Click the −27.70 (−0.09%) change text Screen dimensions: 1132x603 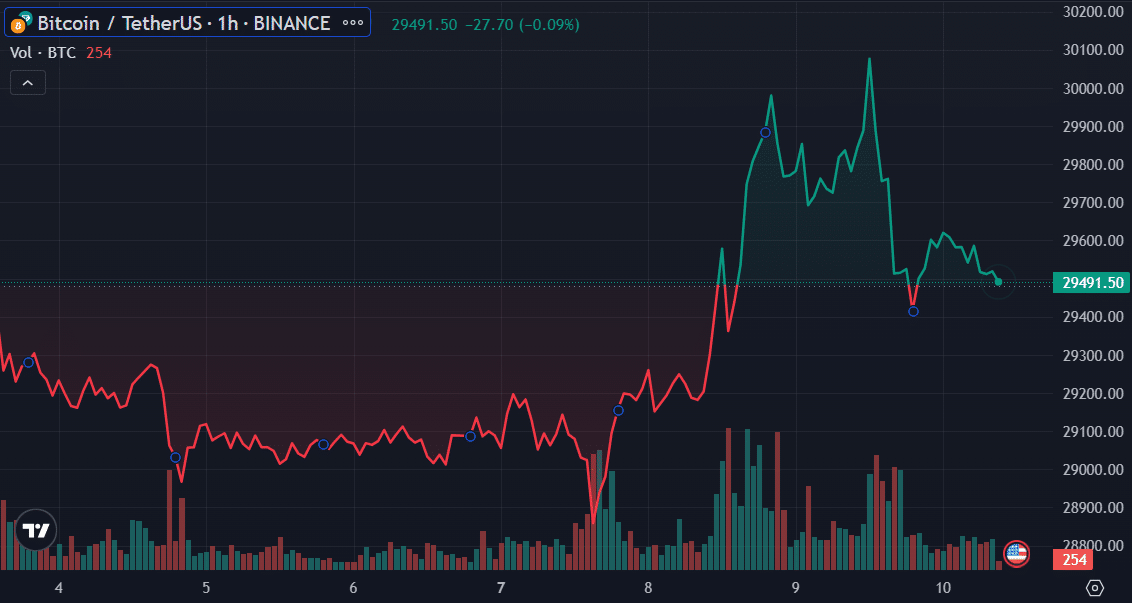coord(522,25)
